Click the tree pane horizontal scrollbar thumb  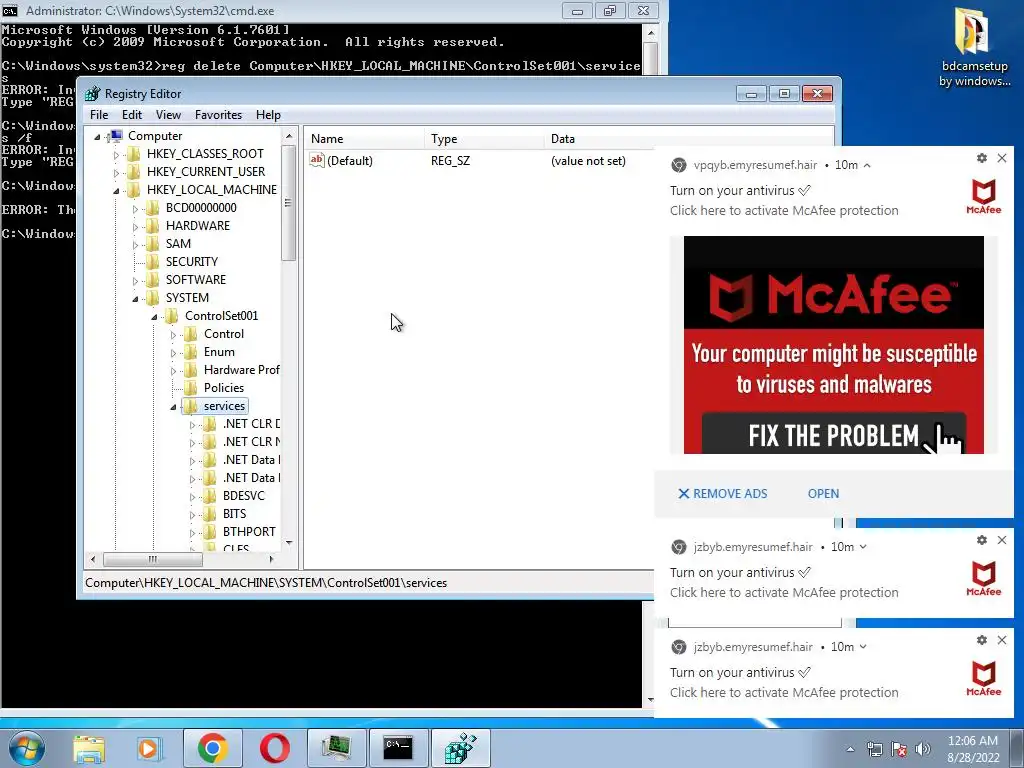coord(153,559)
